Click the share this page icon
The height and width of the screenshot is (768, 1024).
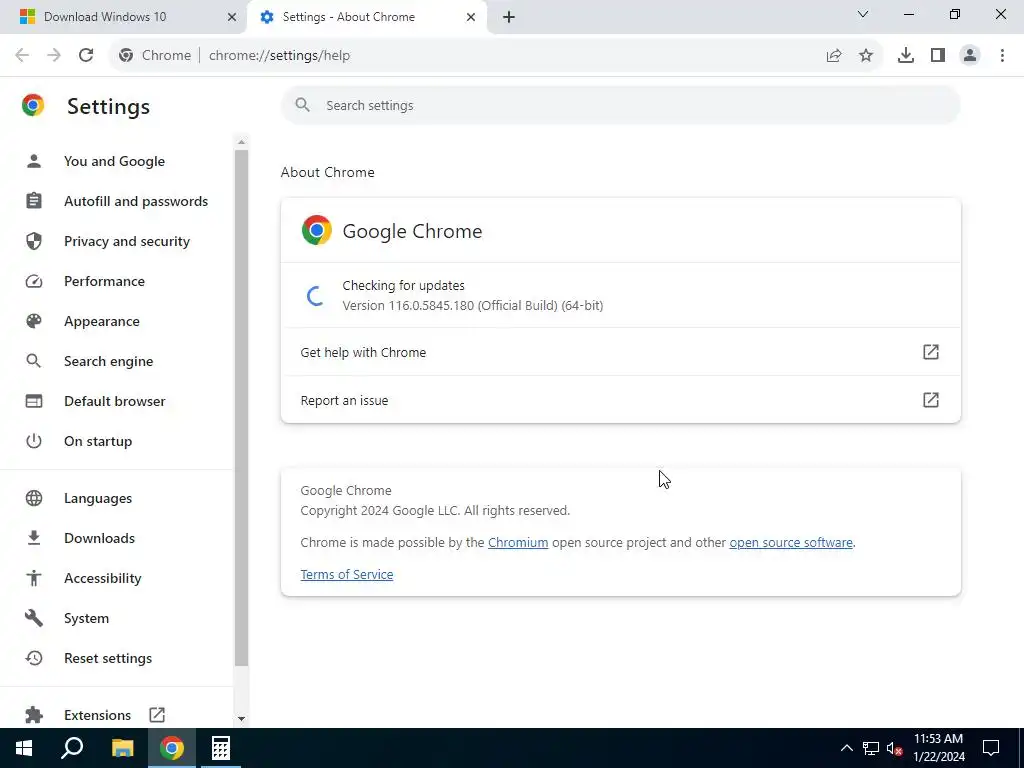834,56
